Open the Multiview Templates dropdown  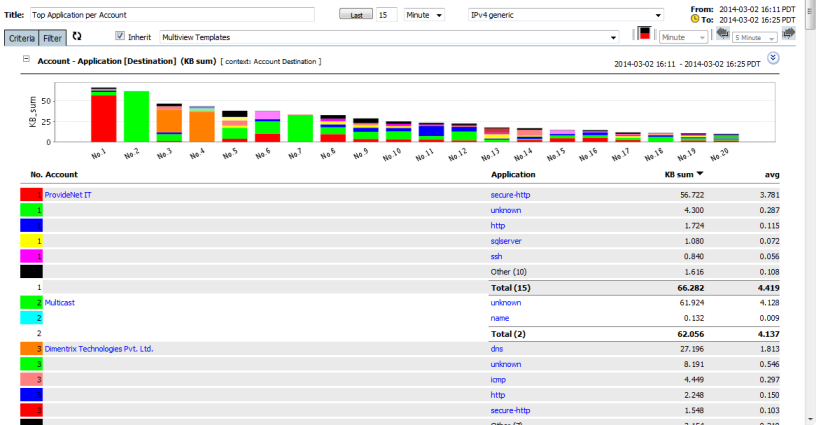click(x=389, y=37)
